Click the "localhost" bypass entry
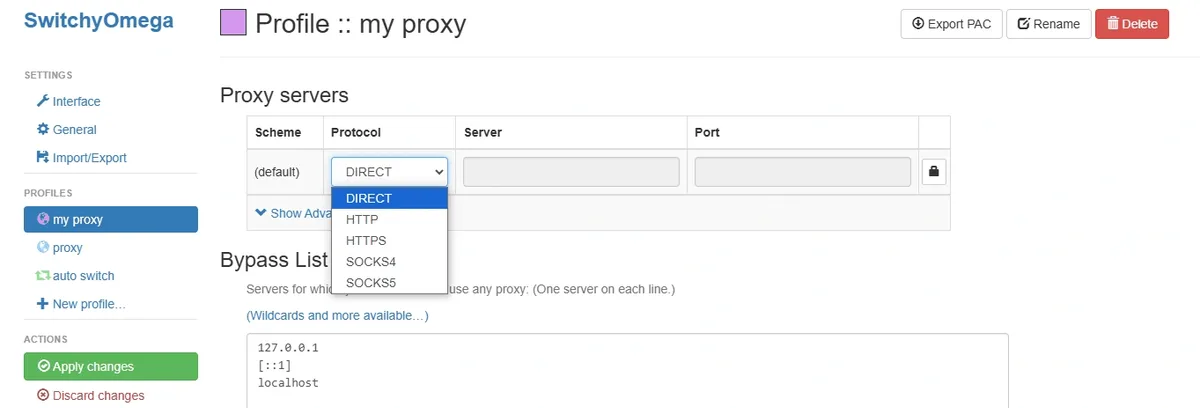1200x408 pixels. point(288,383)
